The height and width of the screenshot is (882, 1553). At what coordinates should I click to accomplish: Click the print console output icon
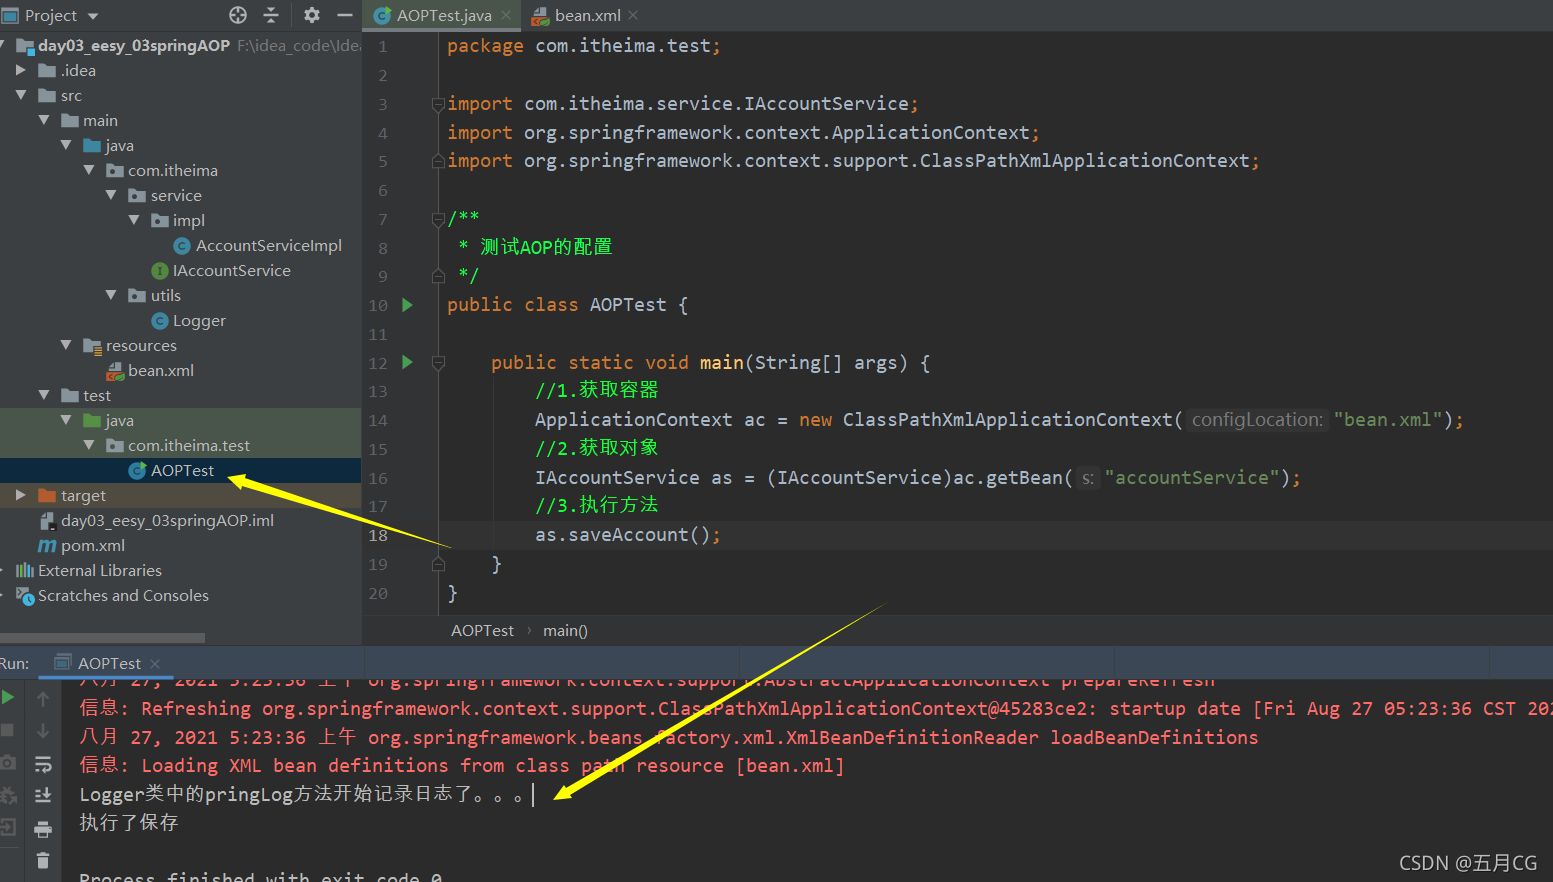click(43, 828)
